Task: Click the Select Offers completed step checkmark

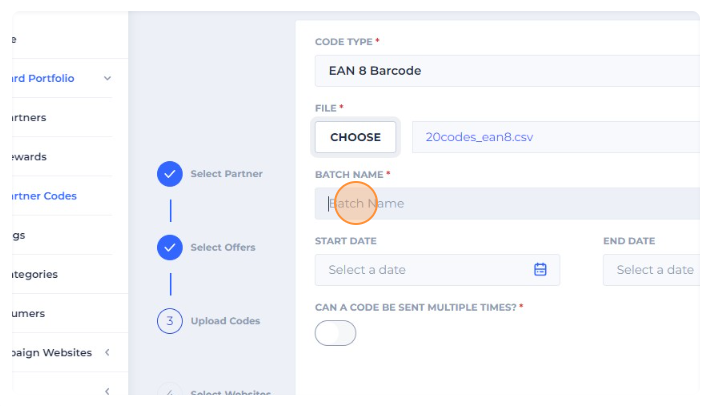Action: click(170, 247)
